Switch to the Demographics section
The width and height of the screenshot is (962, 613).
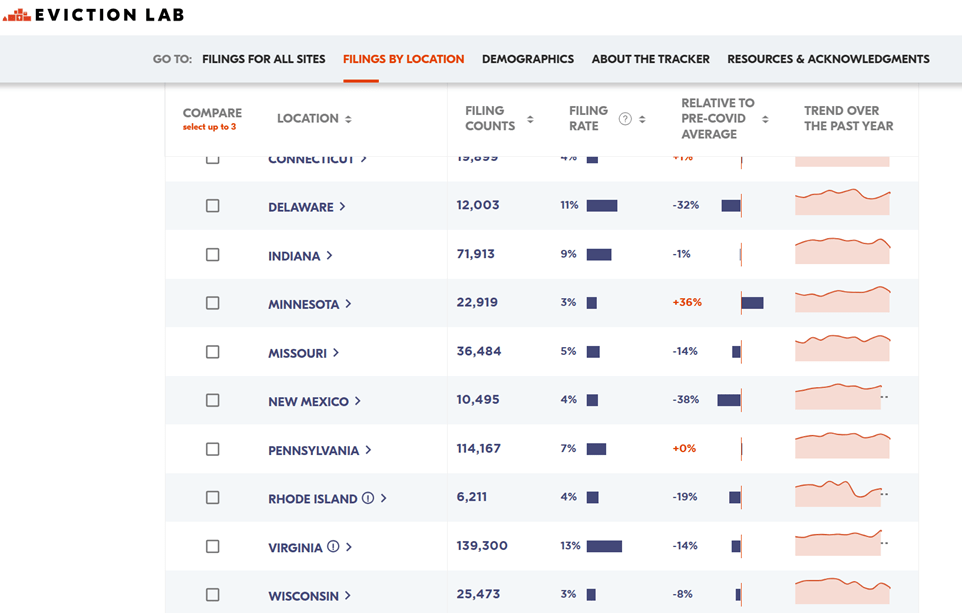point(528,59)
